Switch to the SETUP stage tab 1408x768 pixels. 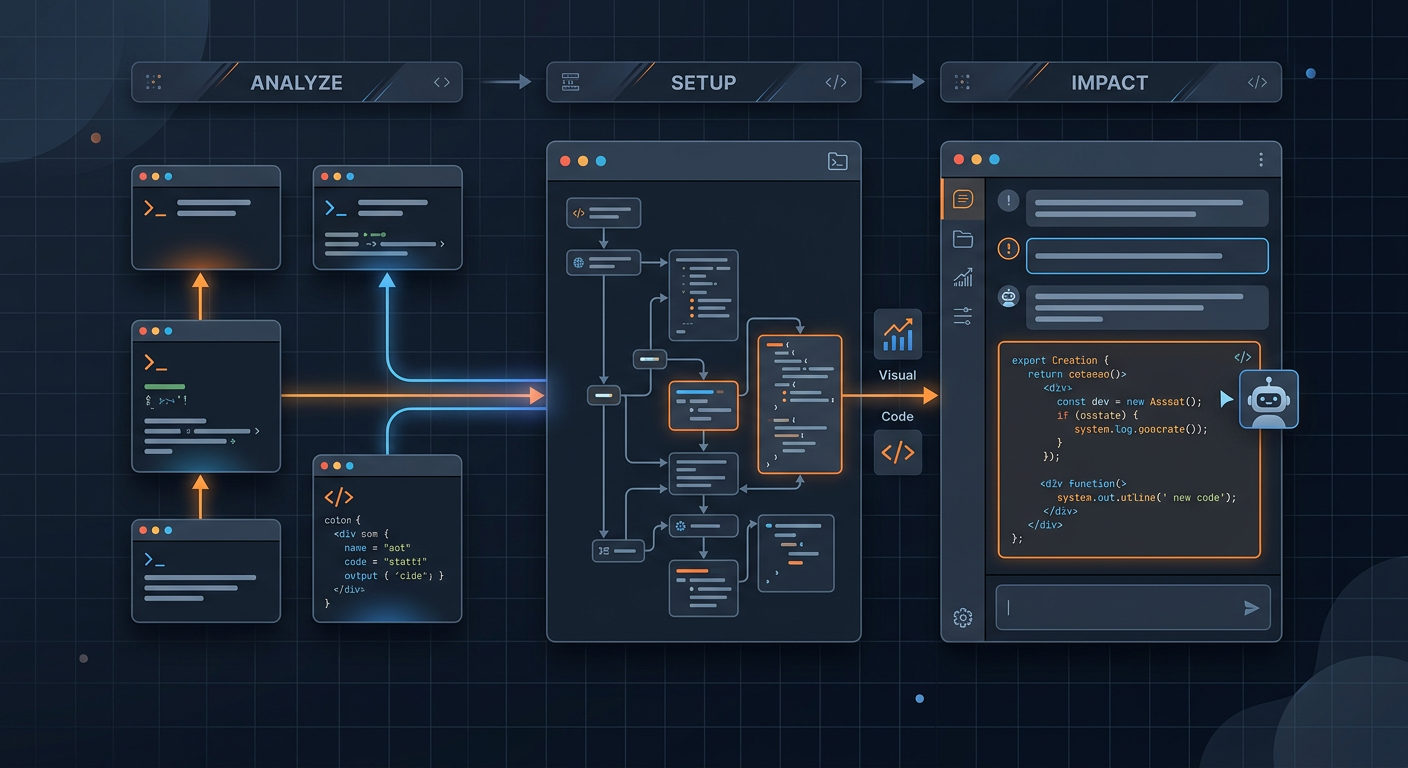pos(703,82)
